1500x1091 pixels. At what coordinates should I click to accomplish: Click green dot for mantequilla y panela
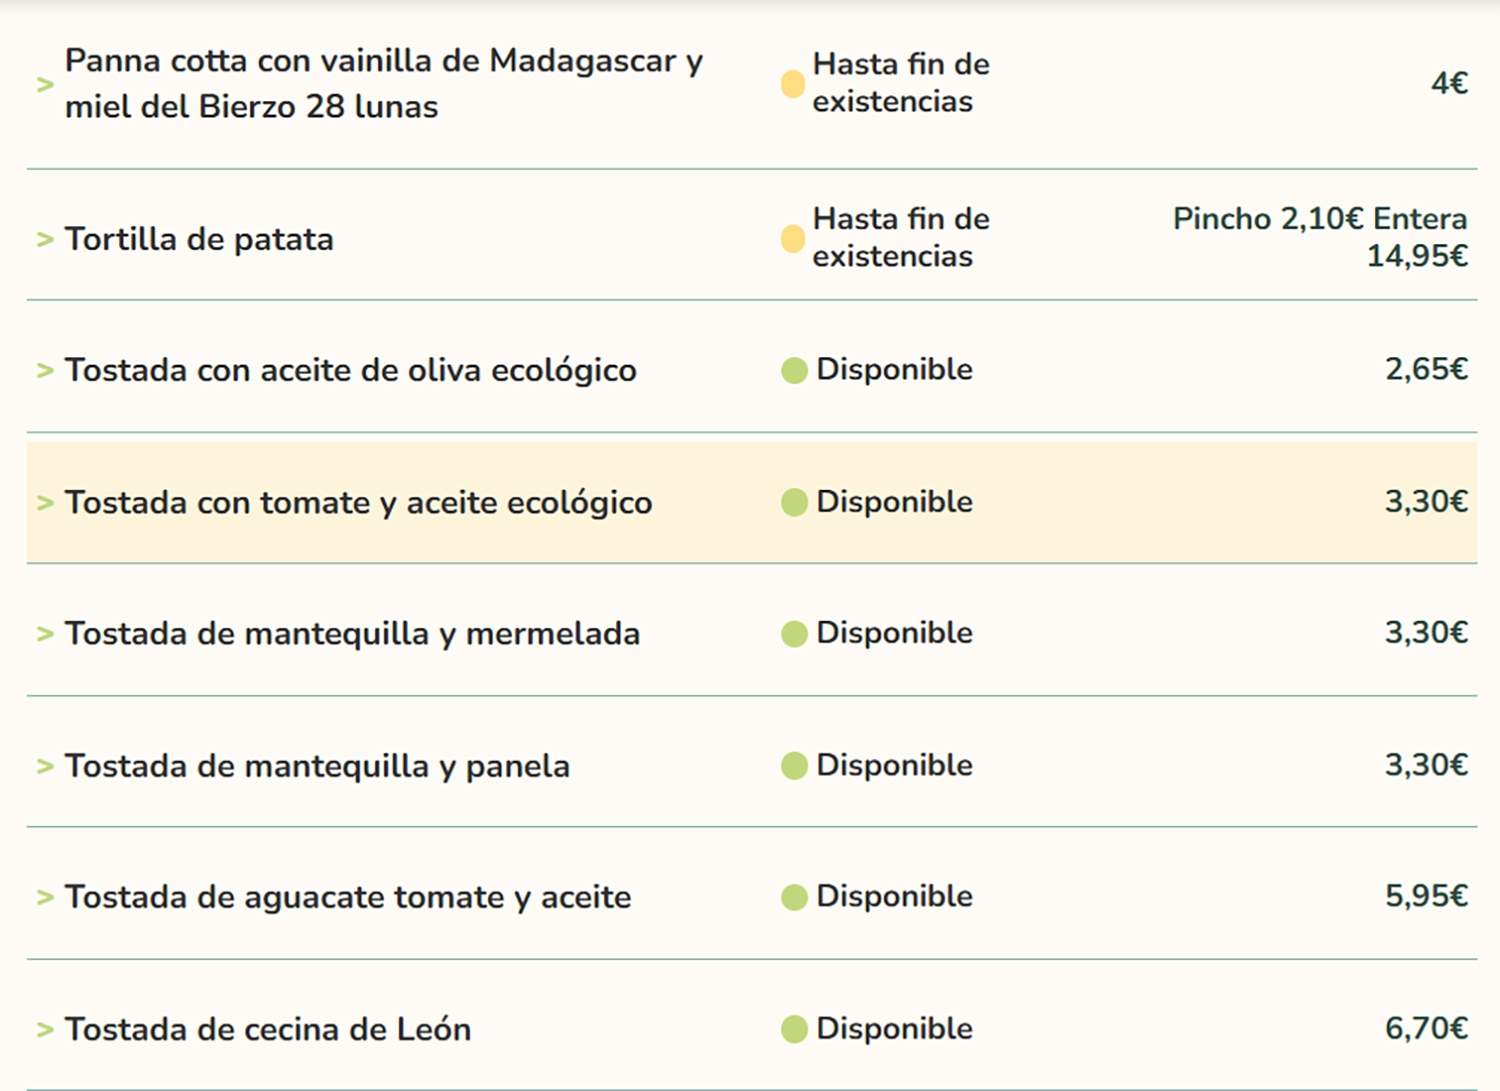tap(794, 766)
